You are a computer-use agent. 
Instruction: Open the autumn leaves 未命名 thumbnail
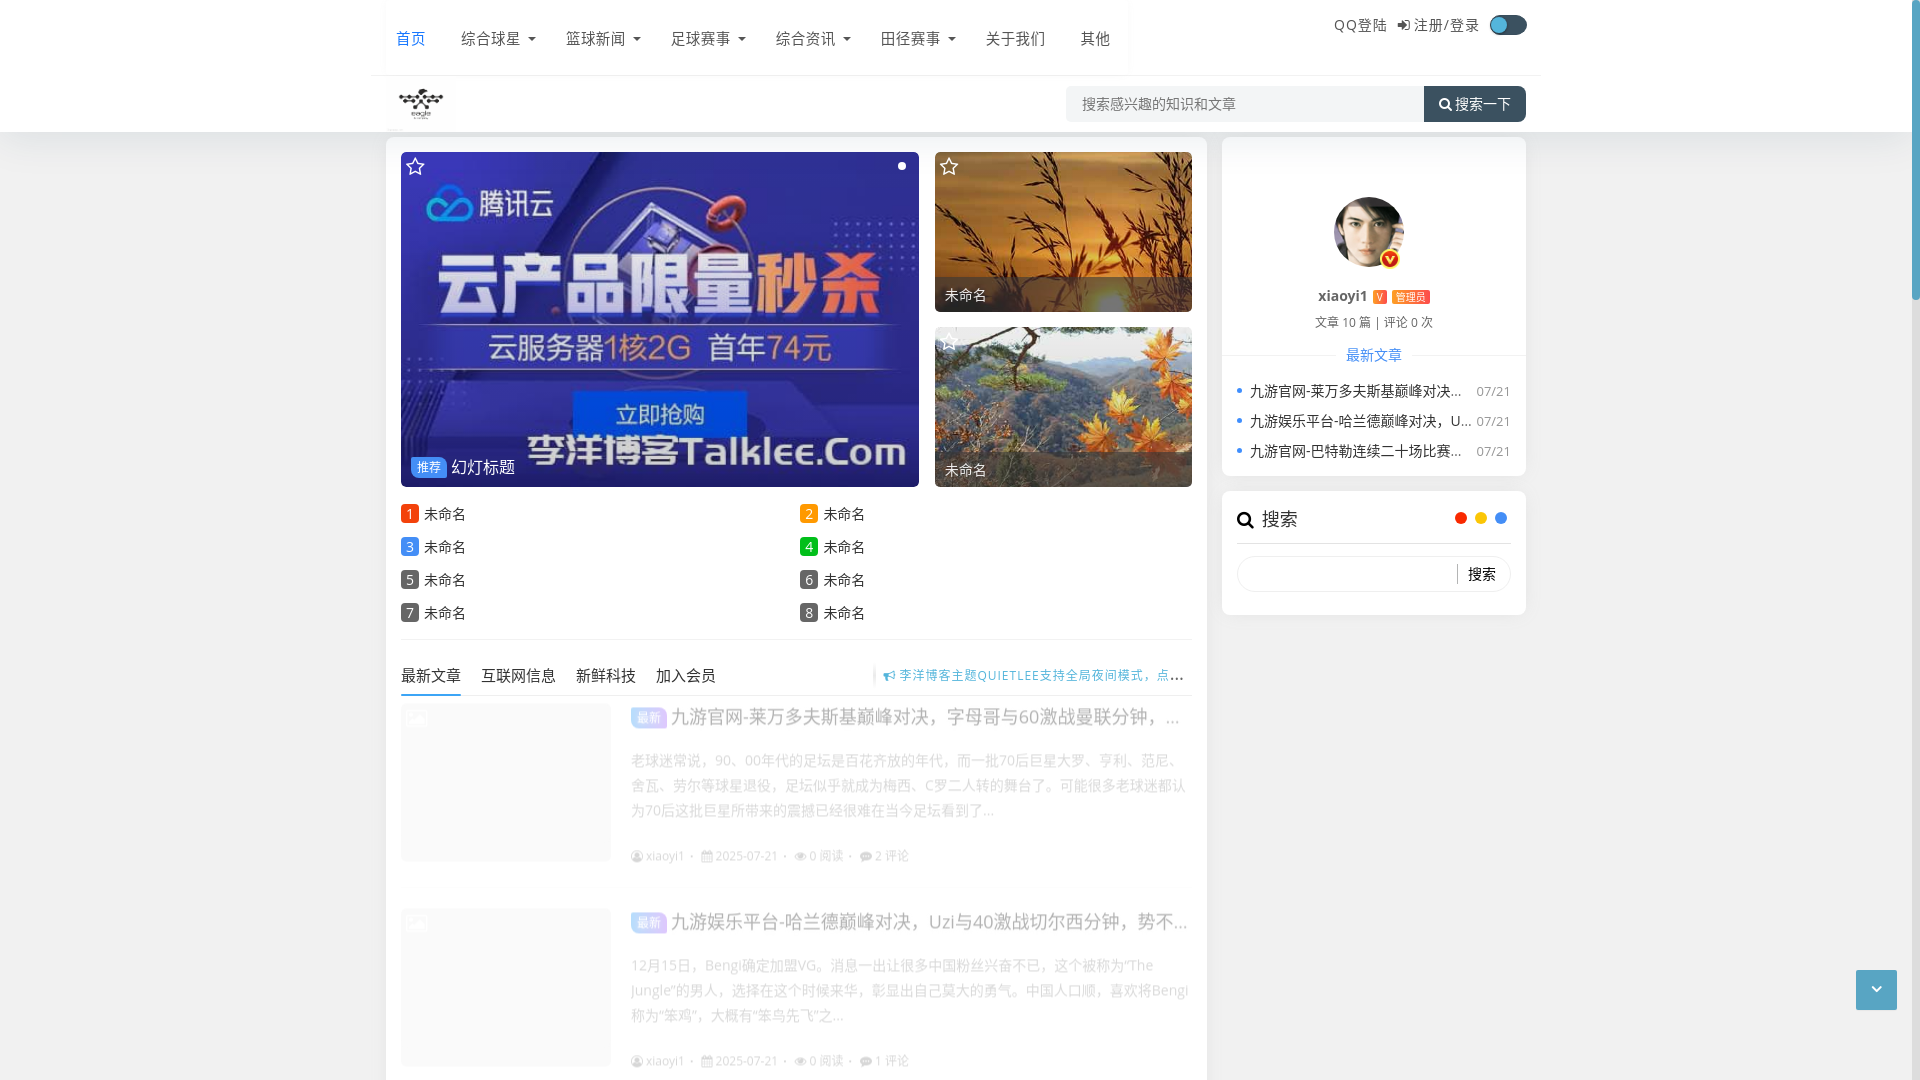click(1063, 407)
